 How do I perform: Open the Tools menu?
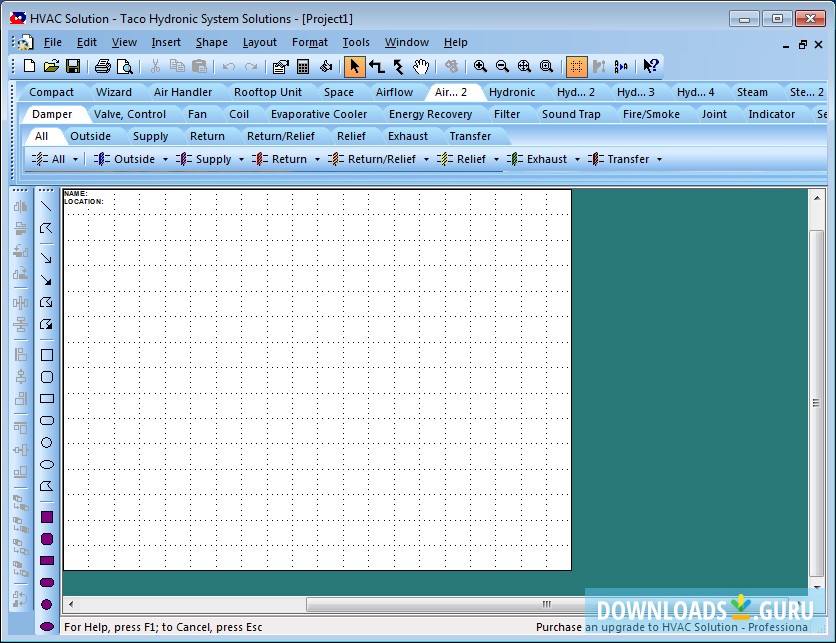tap(356, 42)
